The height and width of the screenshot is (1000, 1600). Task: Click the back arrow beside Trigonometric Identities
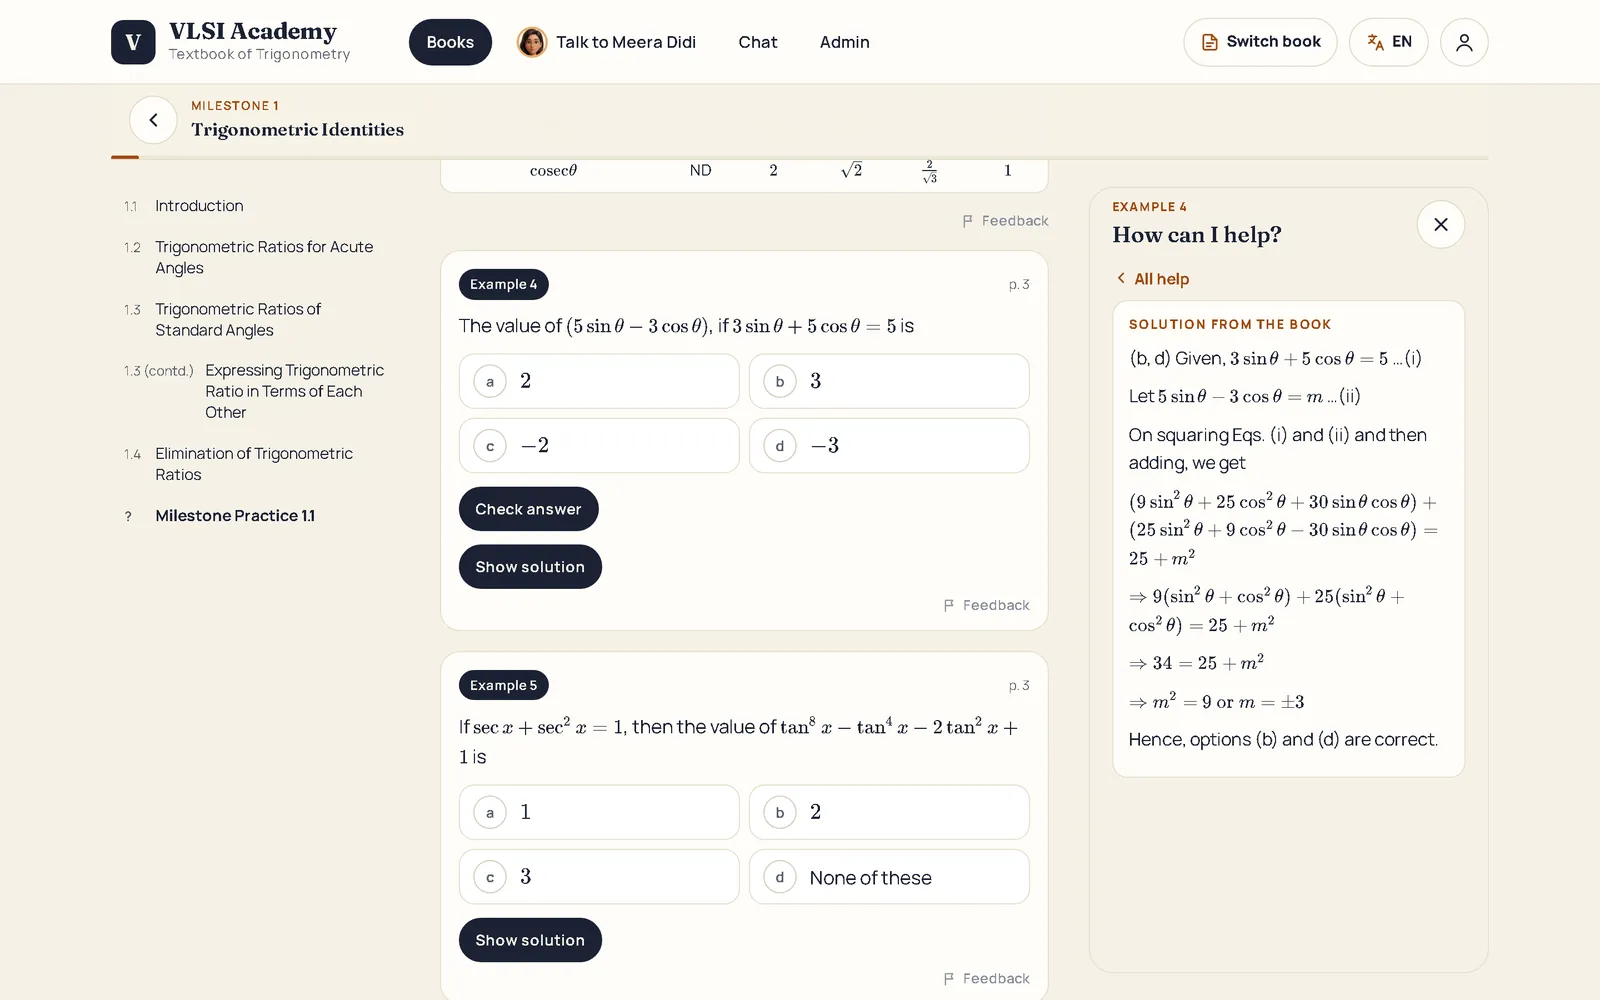click(153, 120)
